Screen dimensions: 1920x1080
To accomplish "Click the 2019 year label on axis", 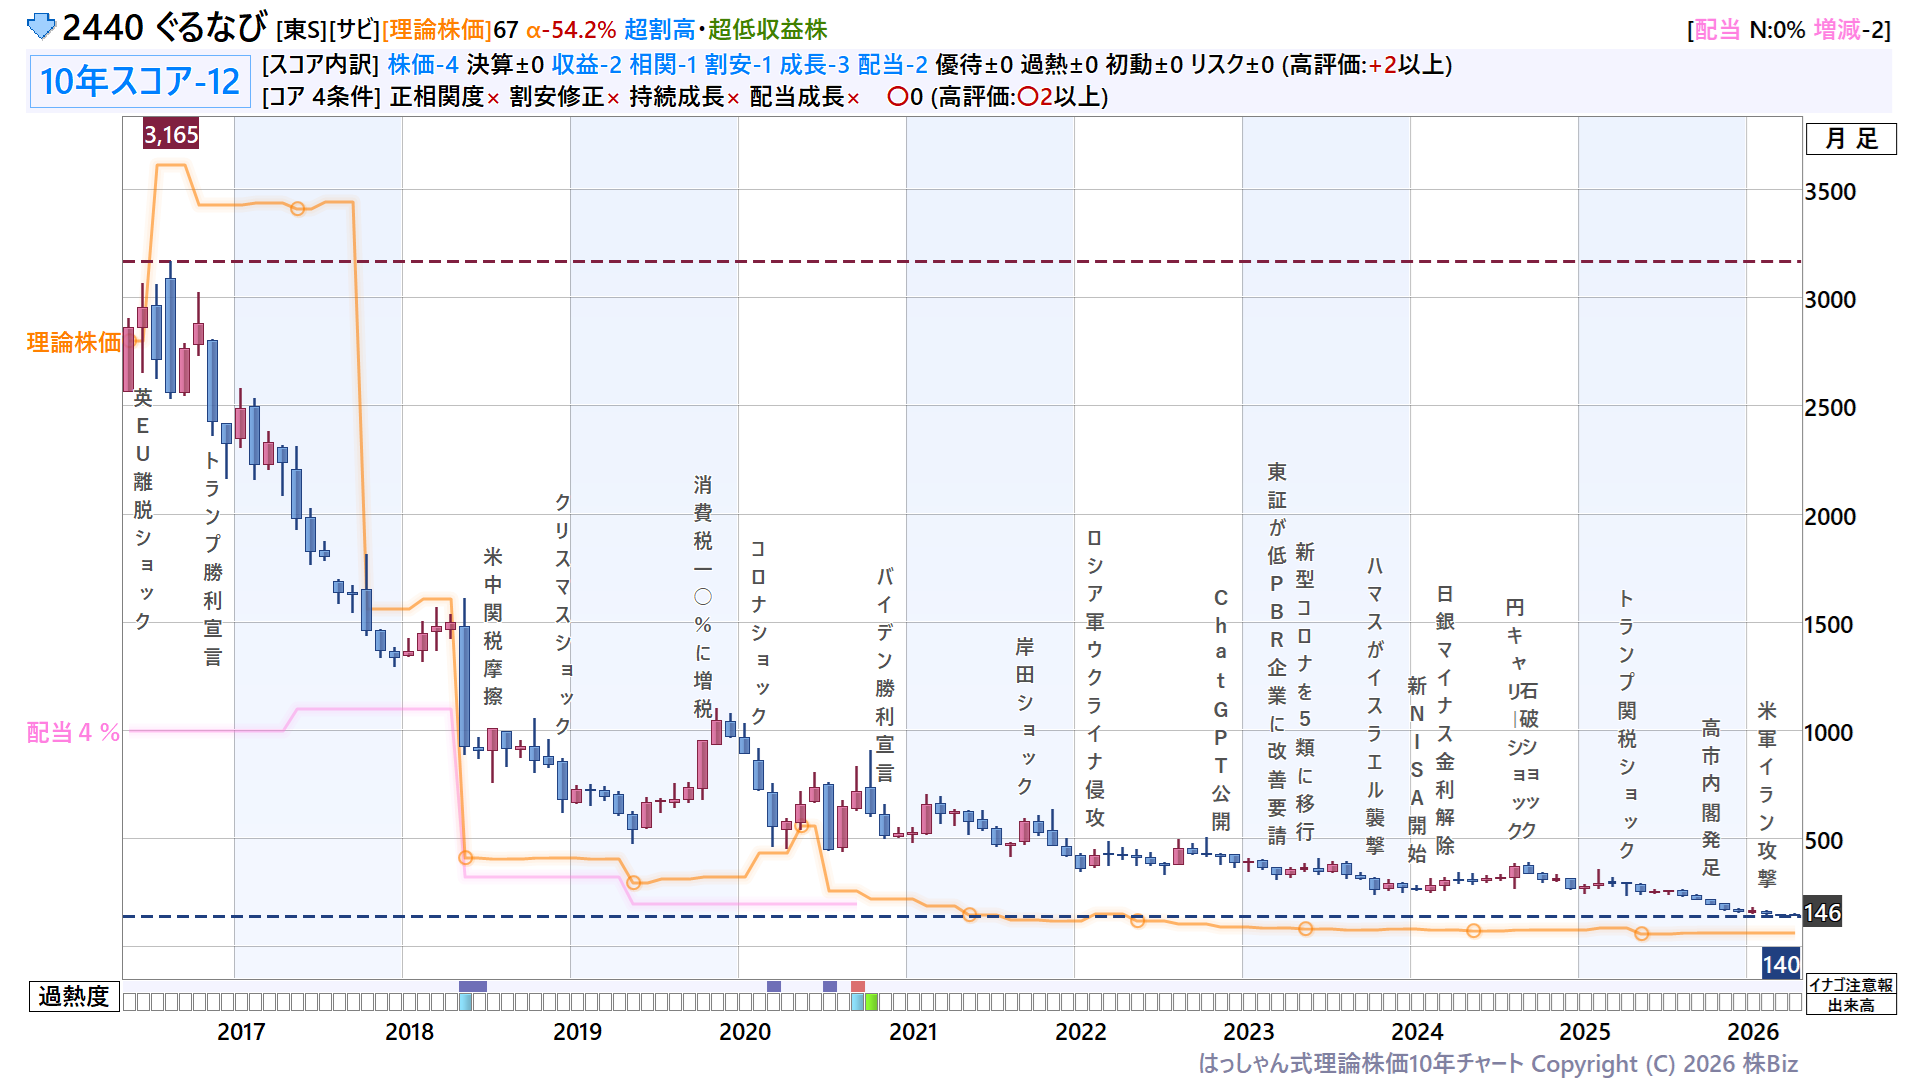I will tap(577, 1031).
